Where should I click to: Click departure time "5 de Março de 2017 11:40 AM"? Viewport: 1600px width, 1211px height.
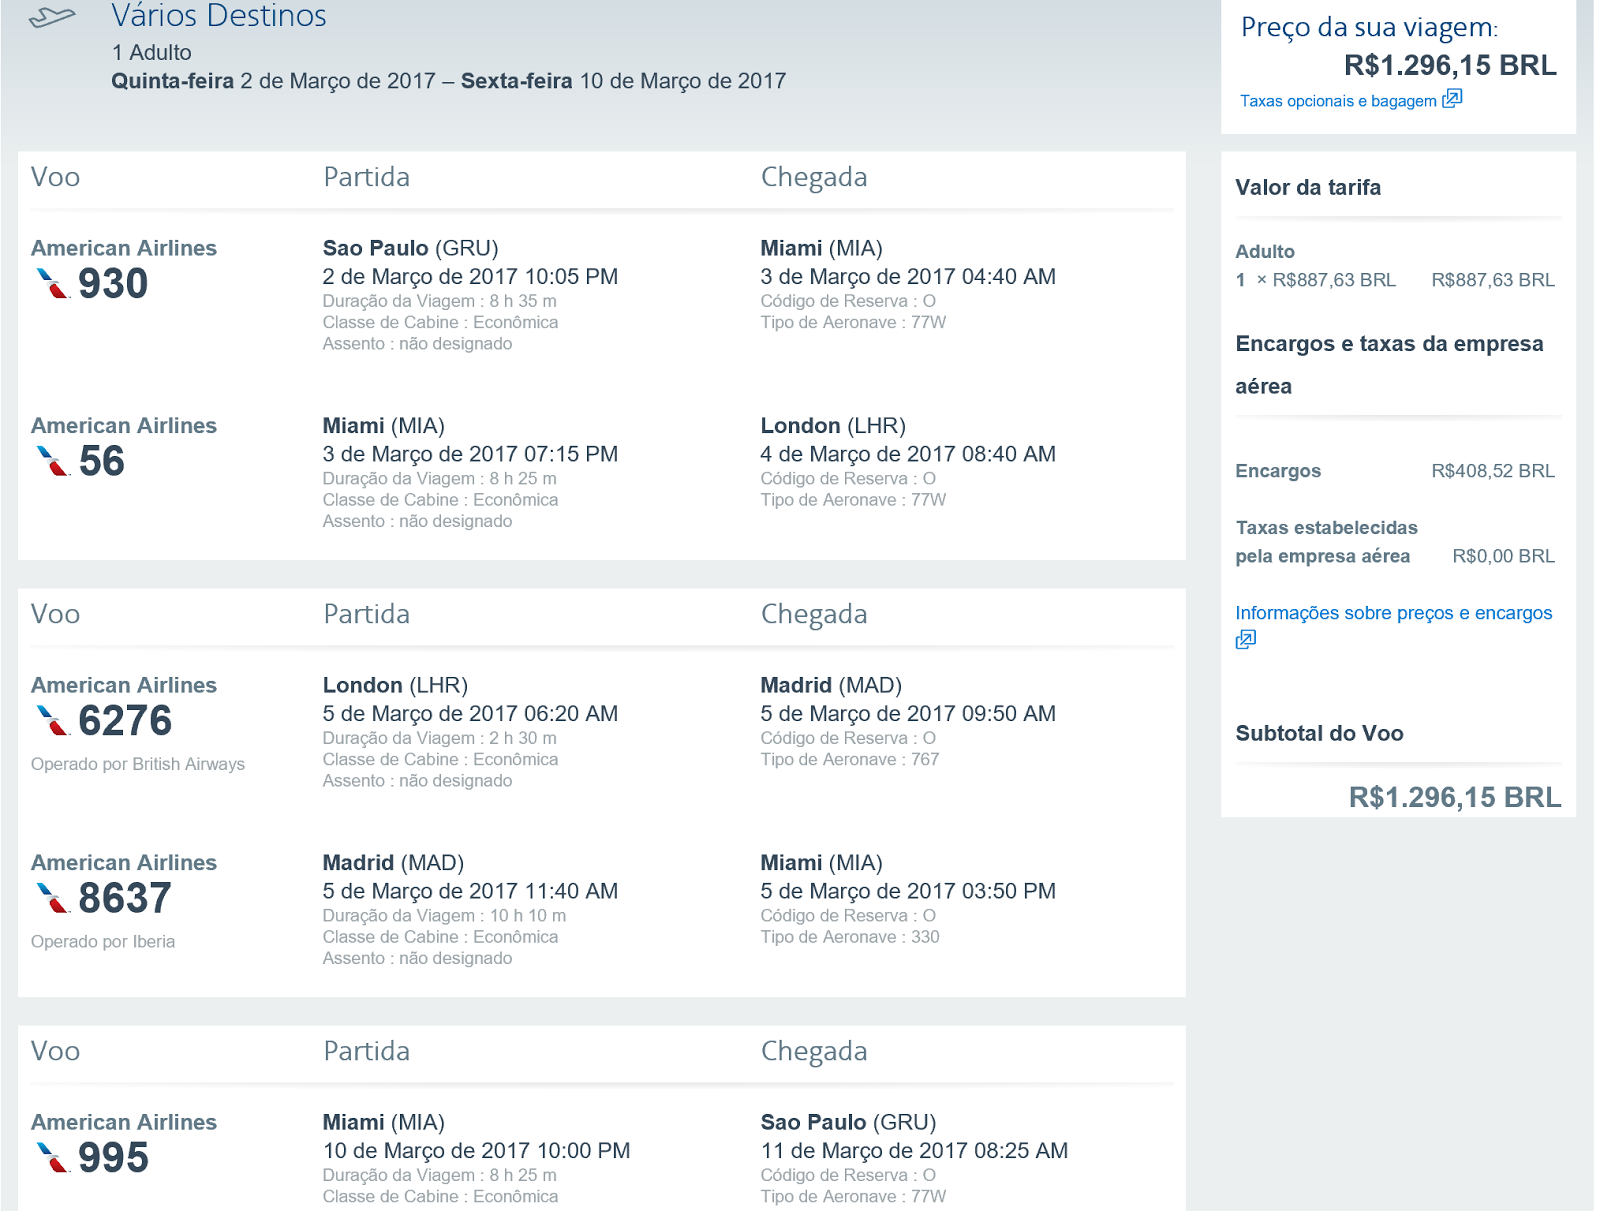(470, 891)
